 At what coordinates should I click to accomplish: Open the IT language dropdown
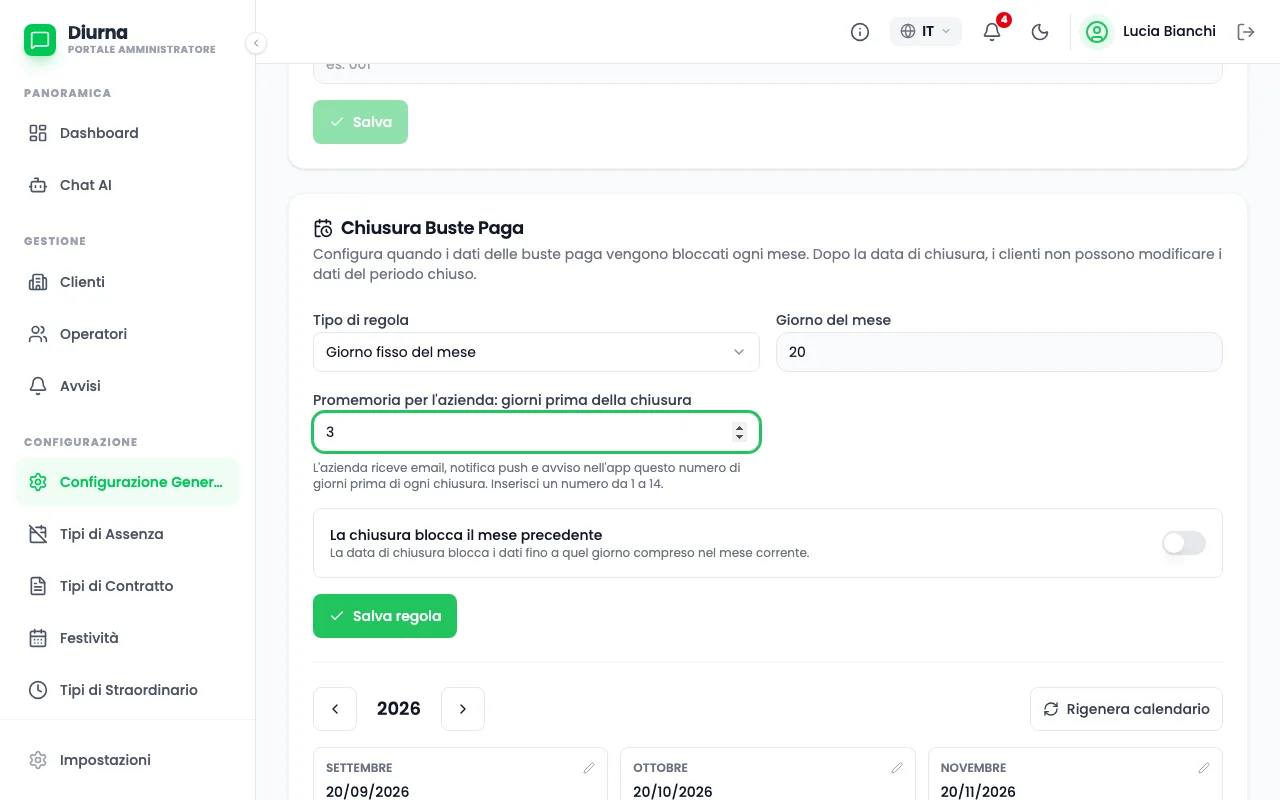(926, 32)
